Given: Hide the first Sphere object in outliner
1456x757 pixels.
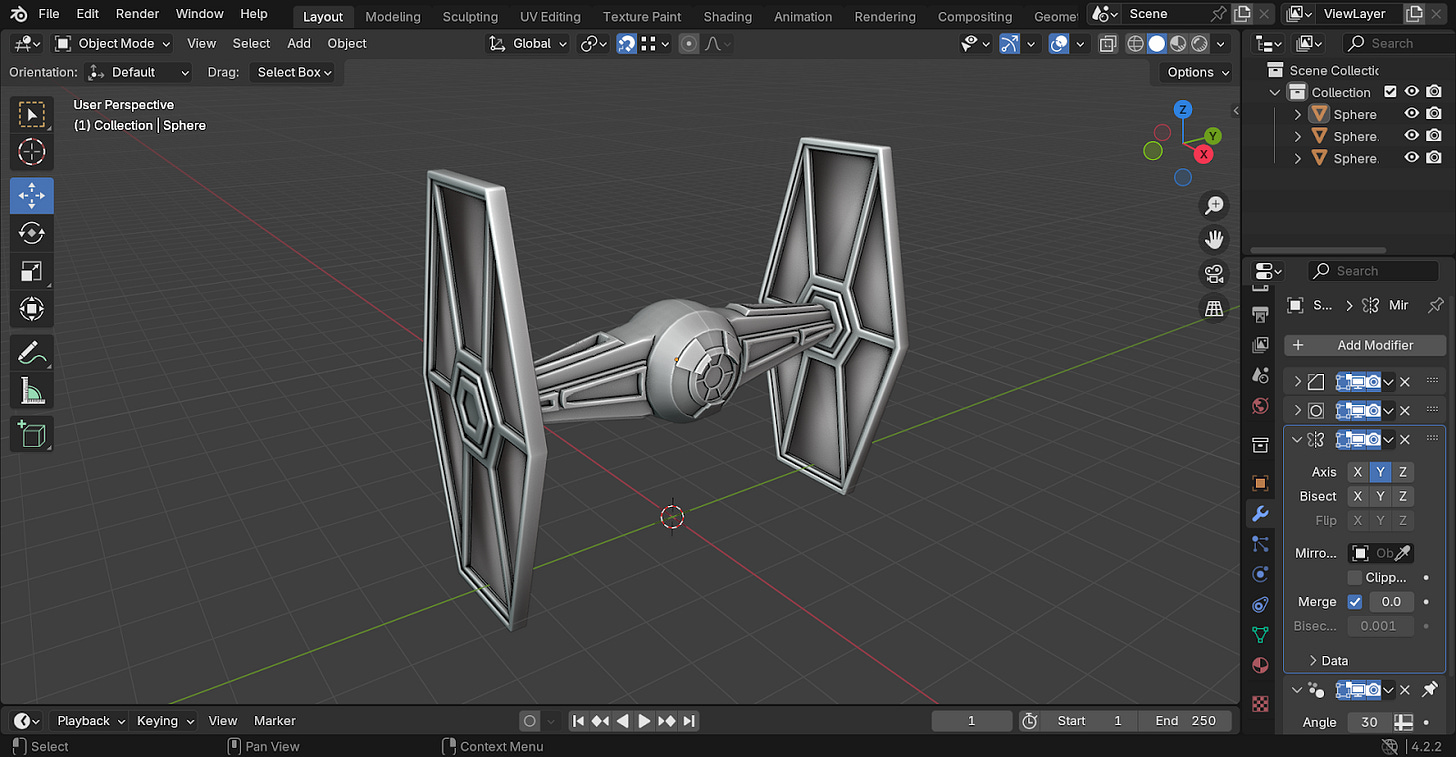Looking at the screenshot, I should coord(1412,114).
